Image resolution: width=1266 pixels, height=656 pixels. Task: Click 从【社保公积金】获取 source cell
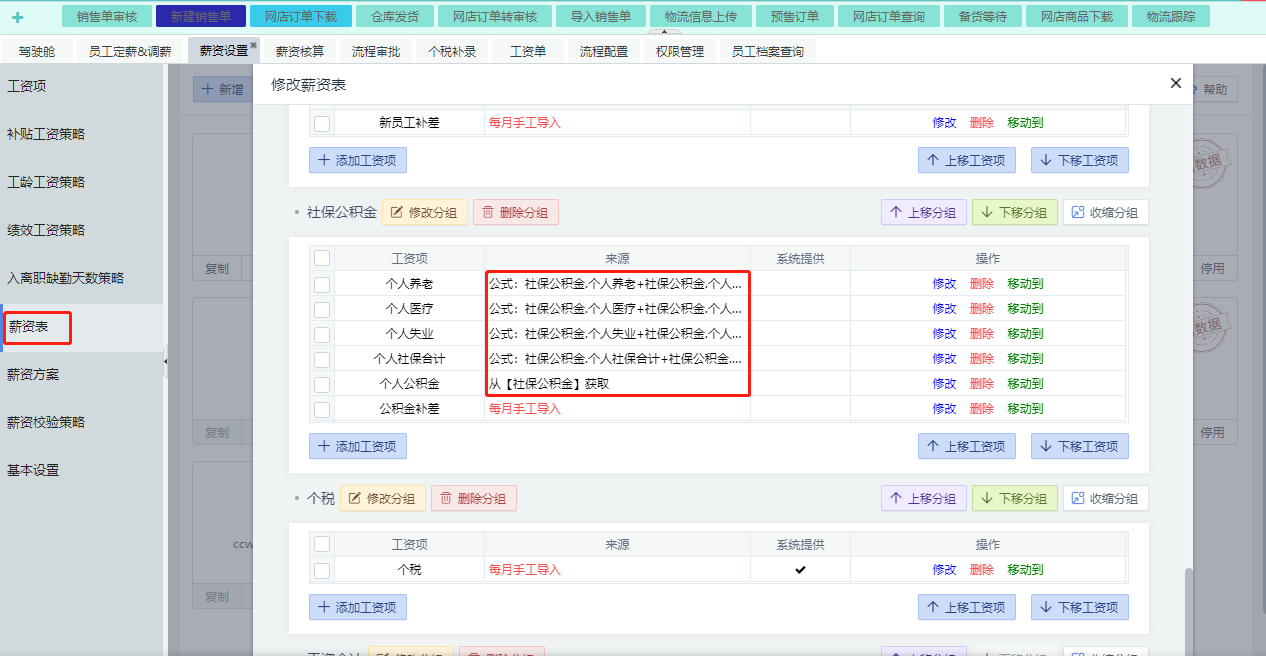point(617,384)
